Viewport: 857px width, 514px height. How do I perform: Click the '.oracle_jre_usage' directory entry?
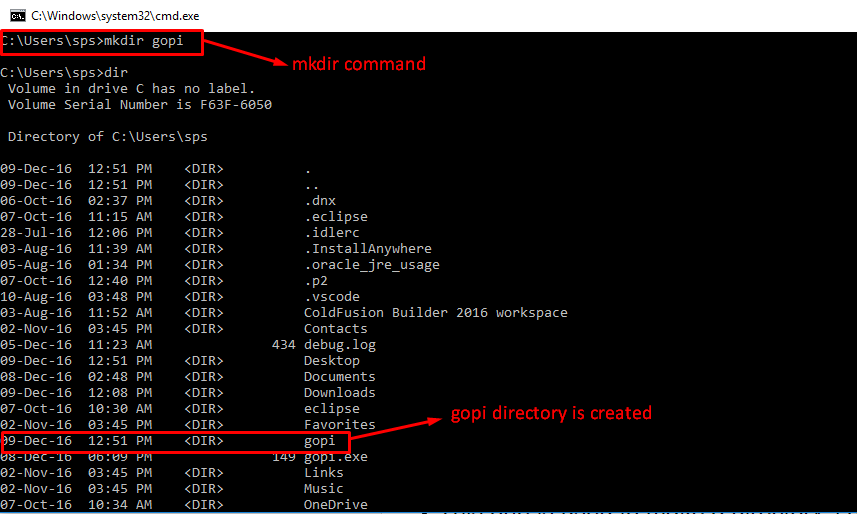pos(372,265)
